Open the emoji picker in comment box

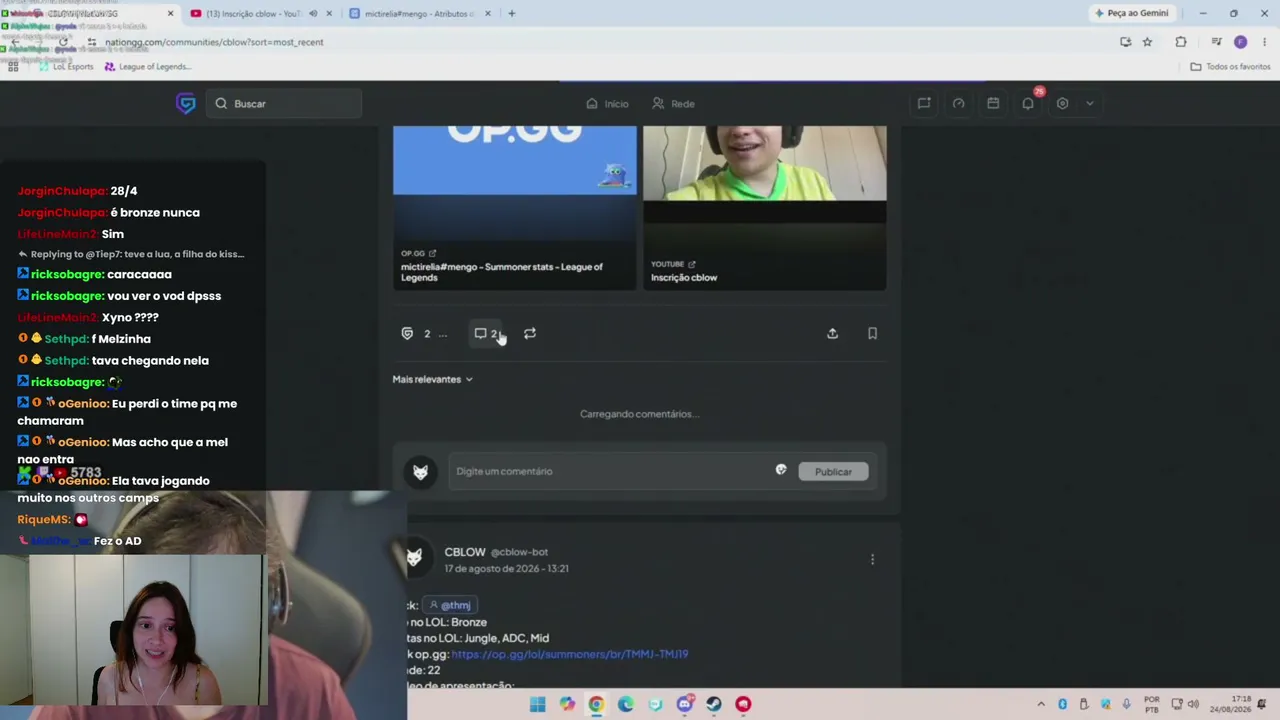(x=781, y=470)
